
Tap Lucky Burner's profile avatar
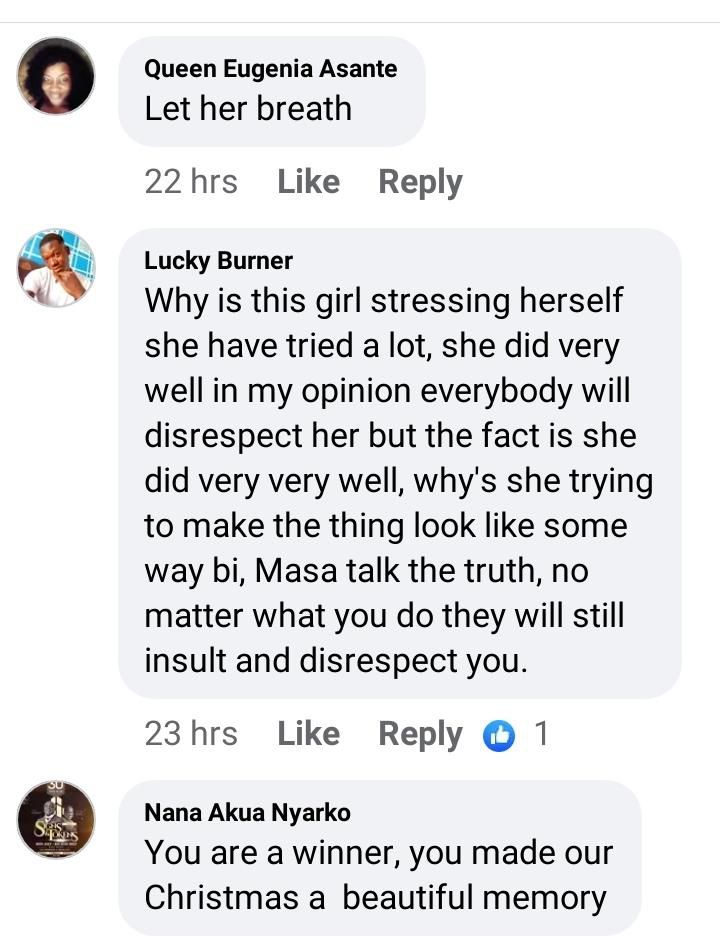coord(56,268)
